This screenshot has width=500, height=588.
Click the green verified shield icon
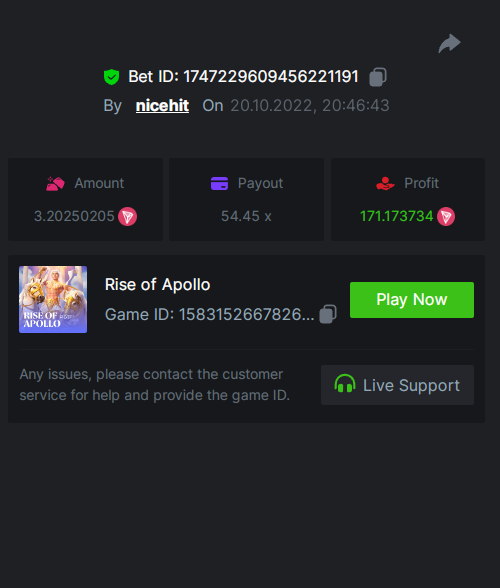(x=111, y=77)
